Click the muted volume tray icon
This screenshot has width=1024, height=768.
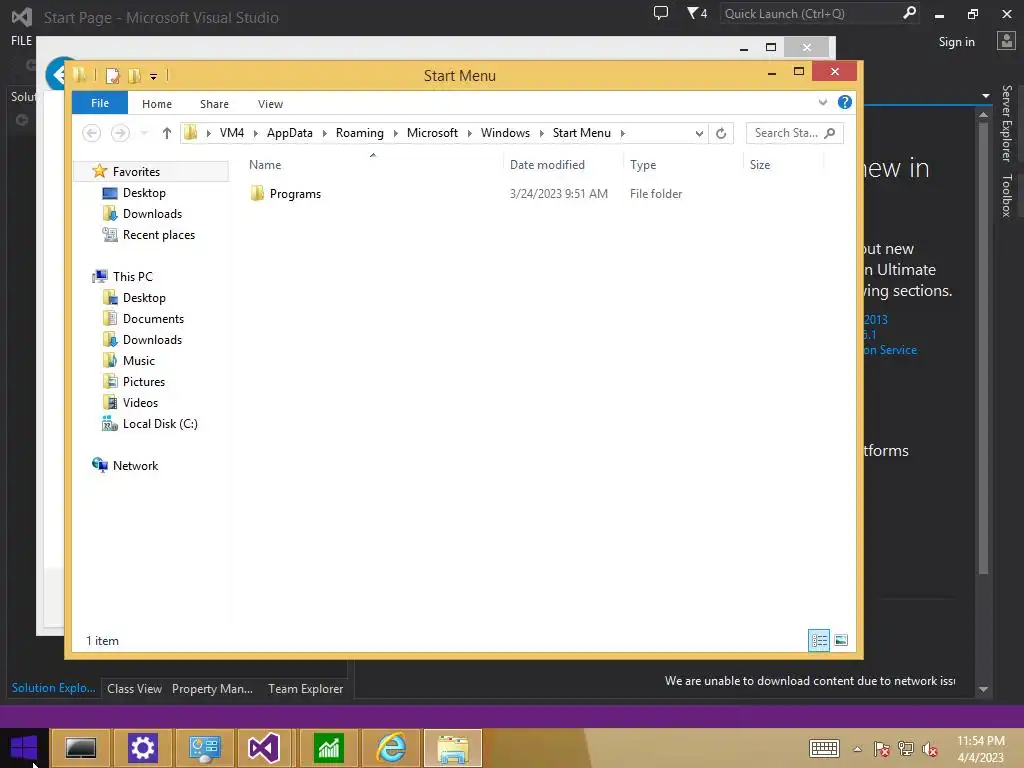click(x=930, y=749)
